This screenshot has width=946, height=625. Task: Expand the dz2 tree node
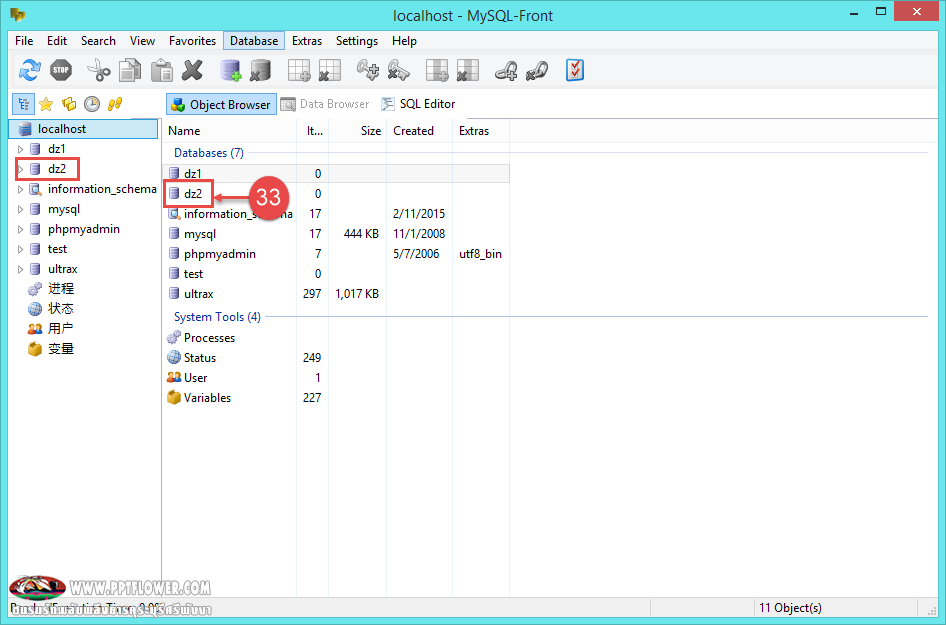(x=21, y=169)
